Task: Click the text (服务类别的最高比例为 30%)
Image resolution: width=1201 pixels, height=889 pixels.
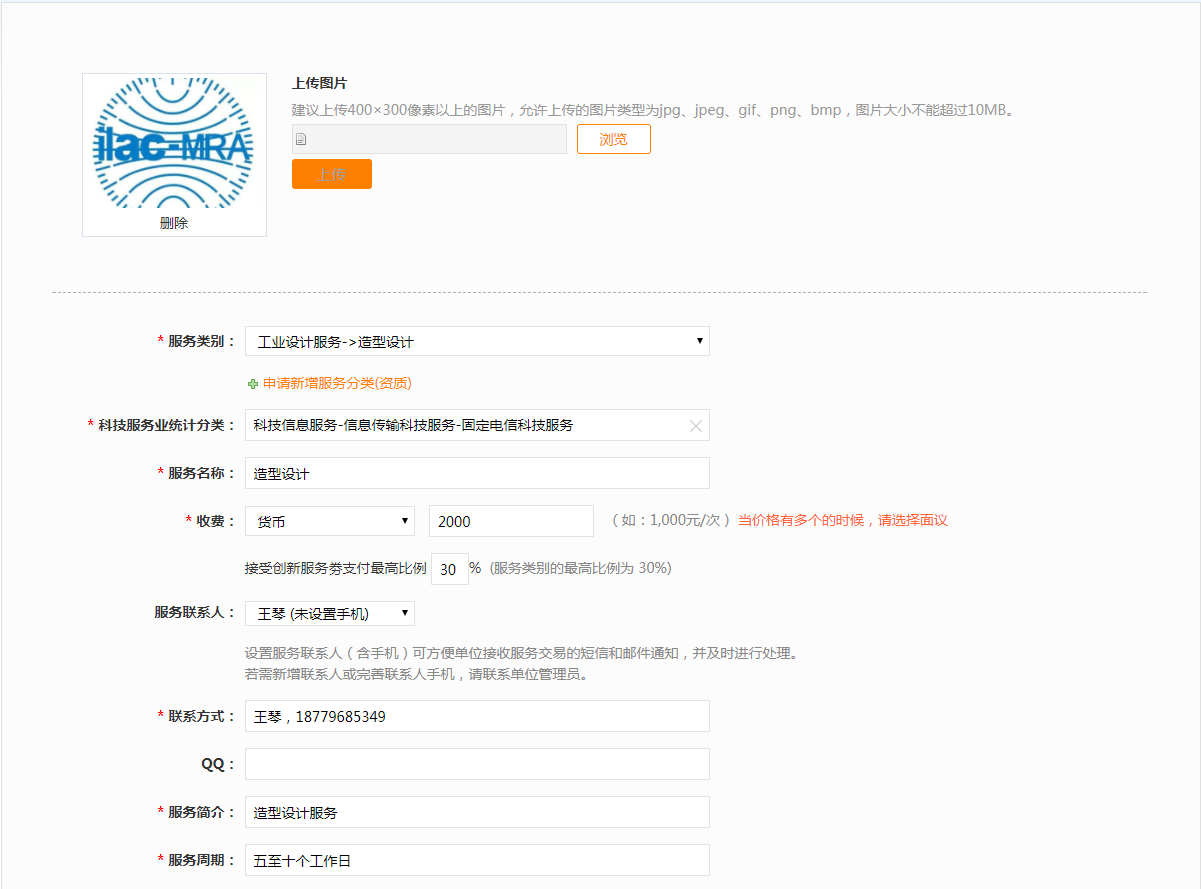Action: pos(580,568)
